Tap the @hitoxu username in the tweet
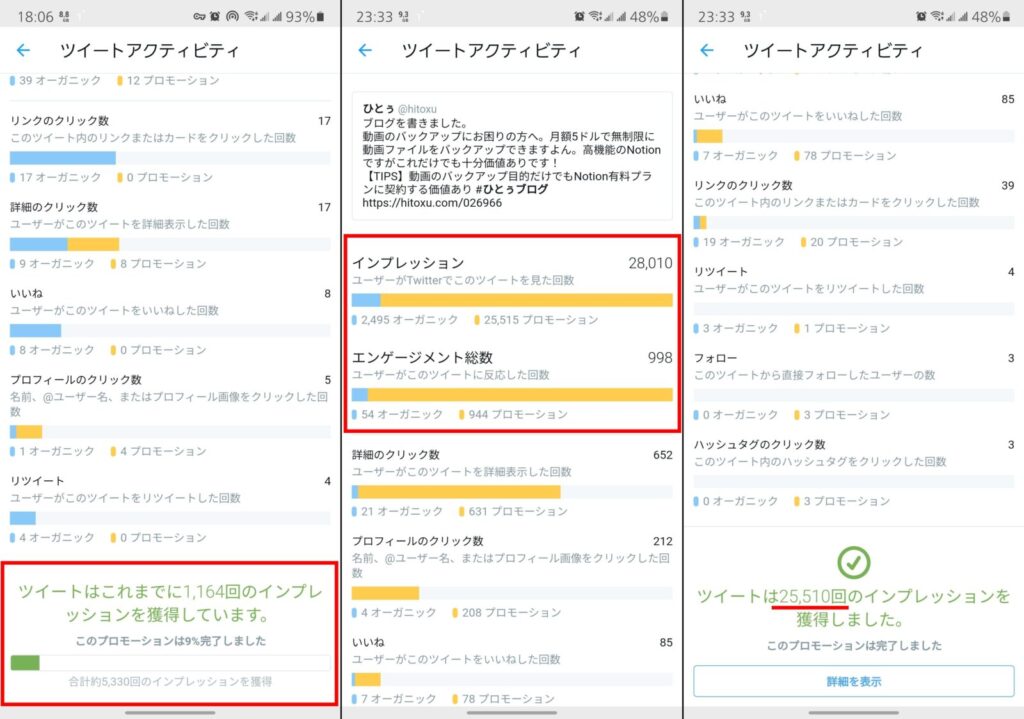Viewport: 1024px width, 719px height. (x=417, y=109)
